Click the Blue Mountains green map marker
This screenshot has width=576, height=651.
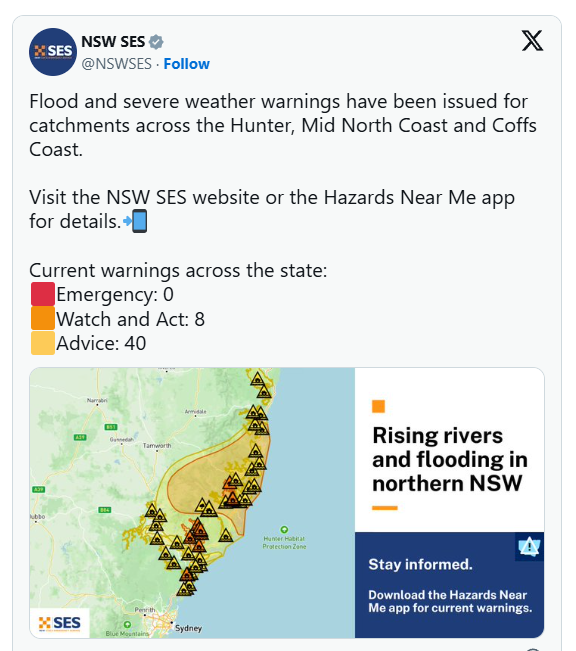click(x=127, y=625)
